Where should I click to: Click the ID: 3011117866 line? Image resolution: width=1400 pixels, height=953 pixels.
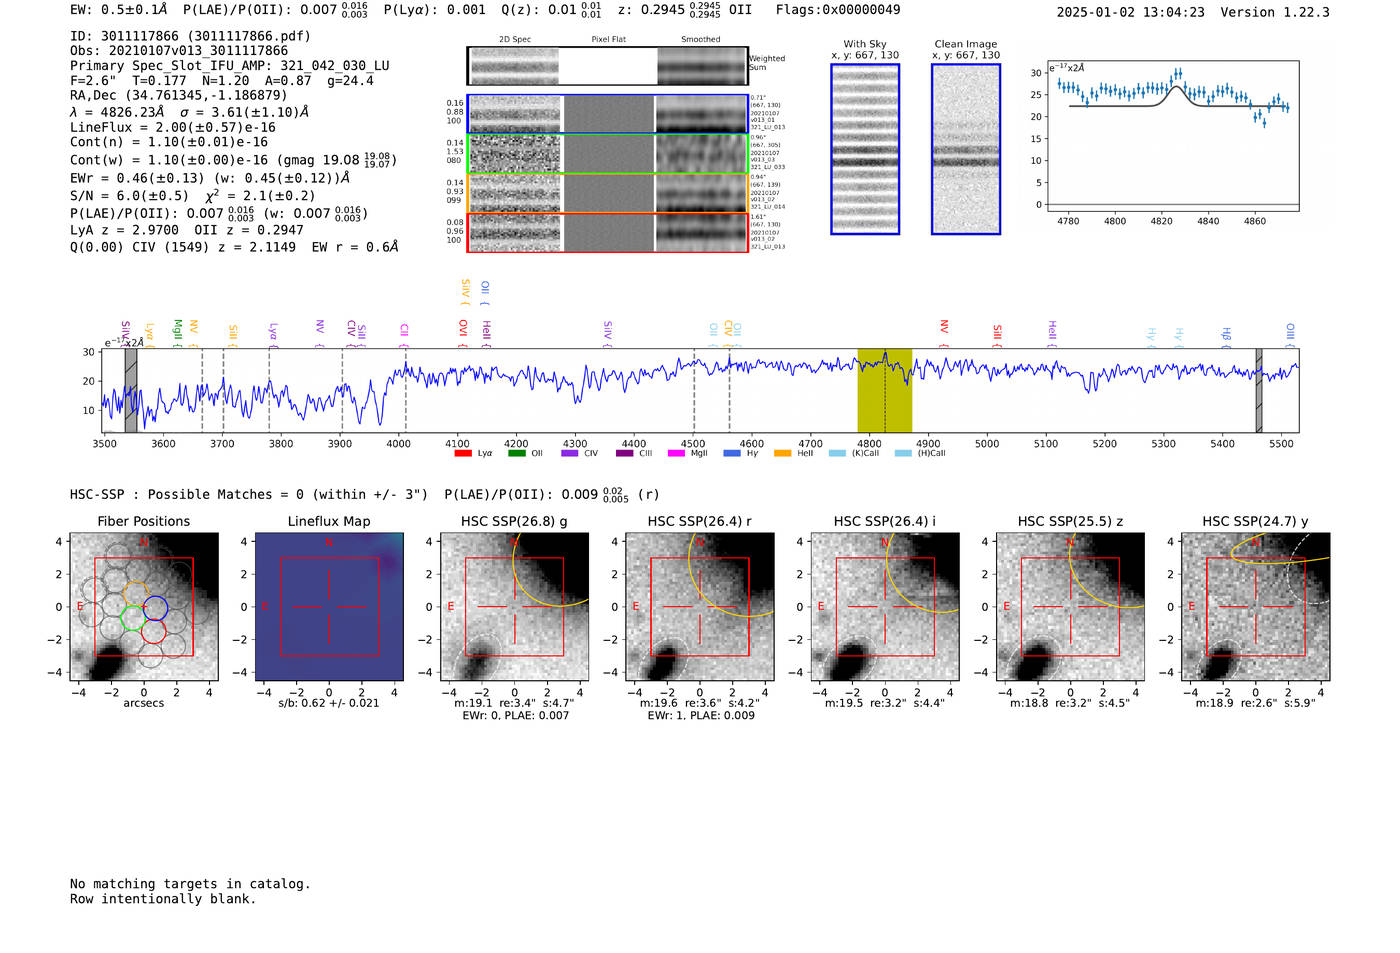[190, 36]
